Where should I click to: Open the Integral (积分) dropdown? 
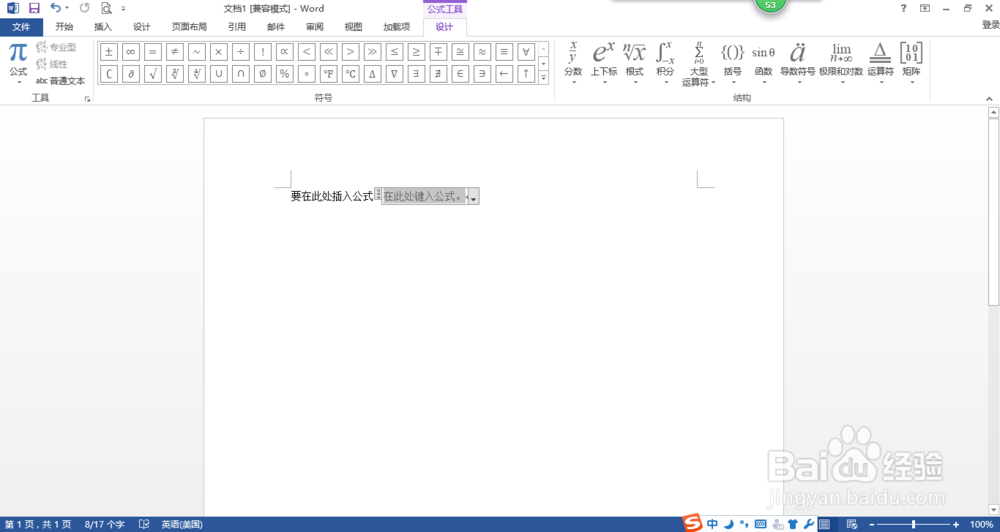tap(665, 63)
